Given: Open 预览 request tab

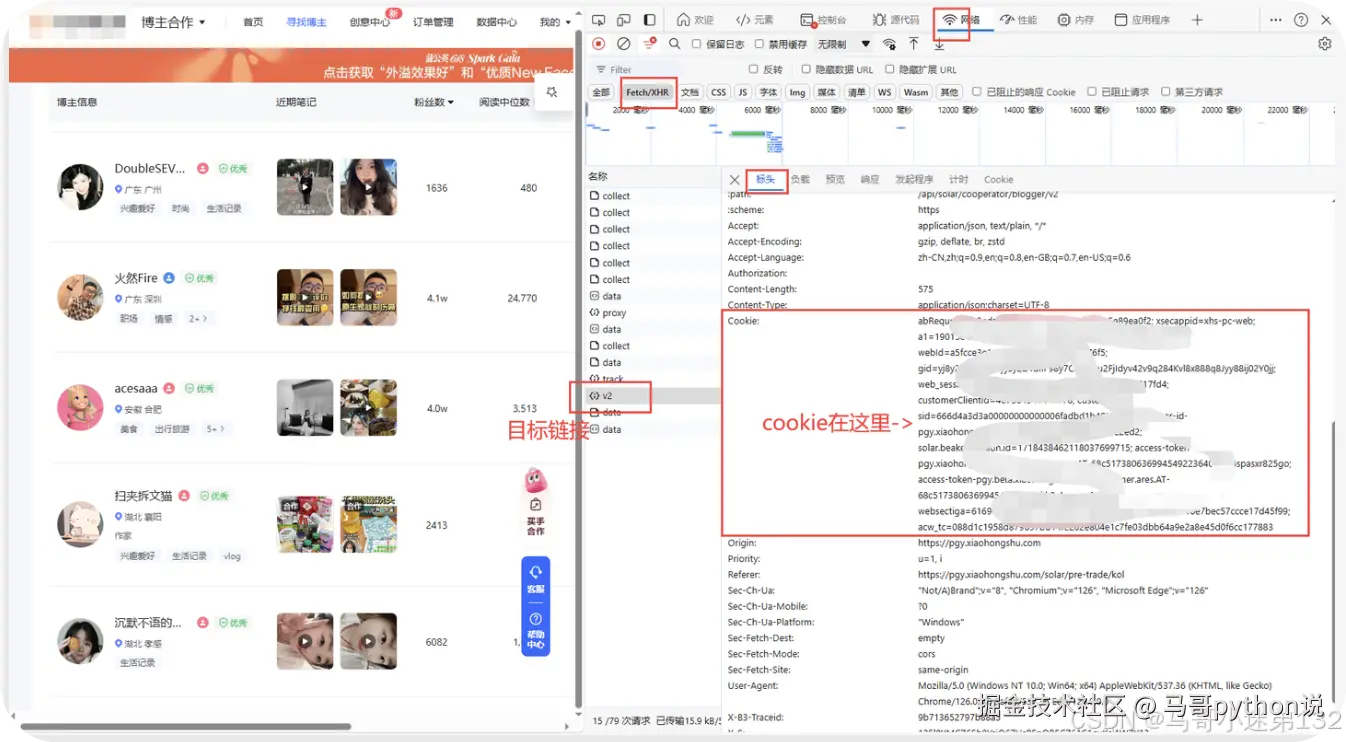Looking at the screenshot, I should 835,180.
